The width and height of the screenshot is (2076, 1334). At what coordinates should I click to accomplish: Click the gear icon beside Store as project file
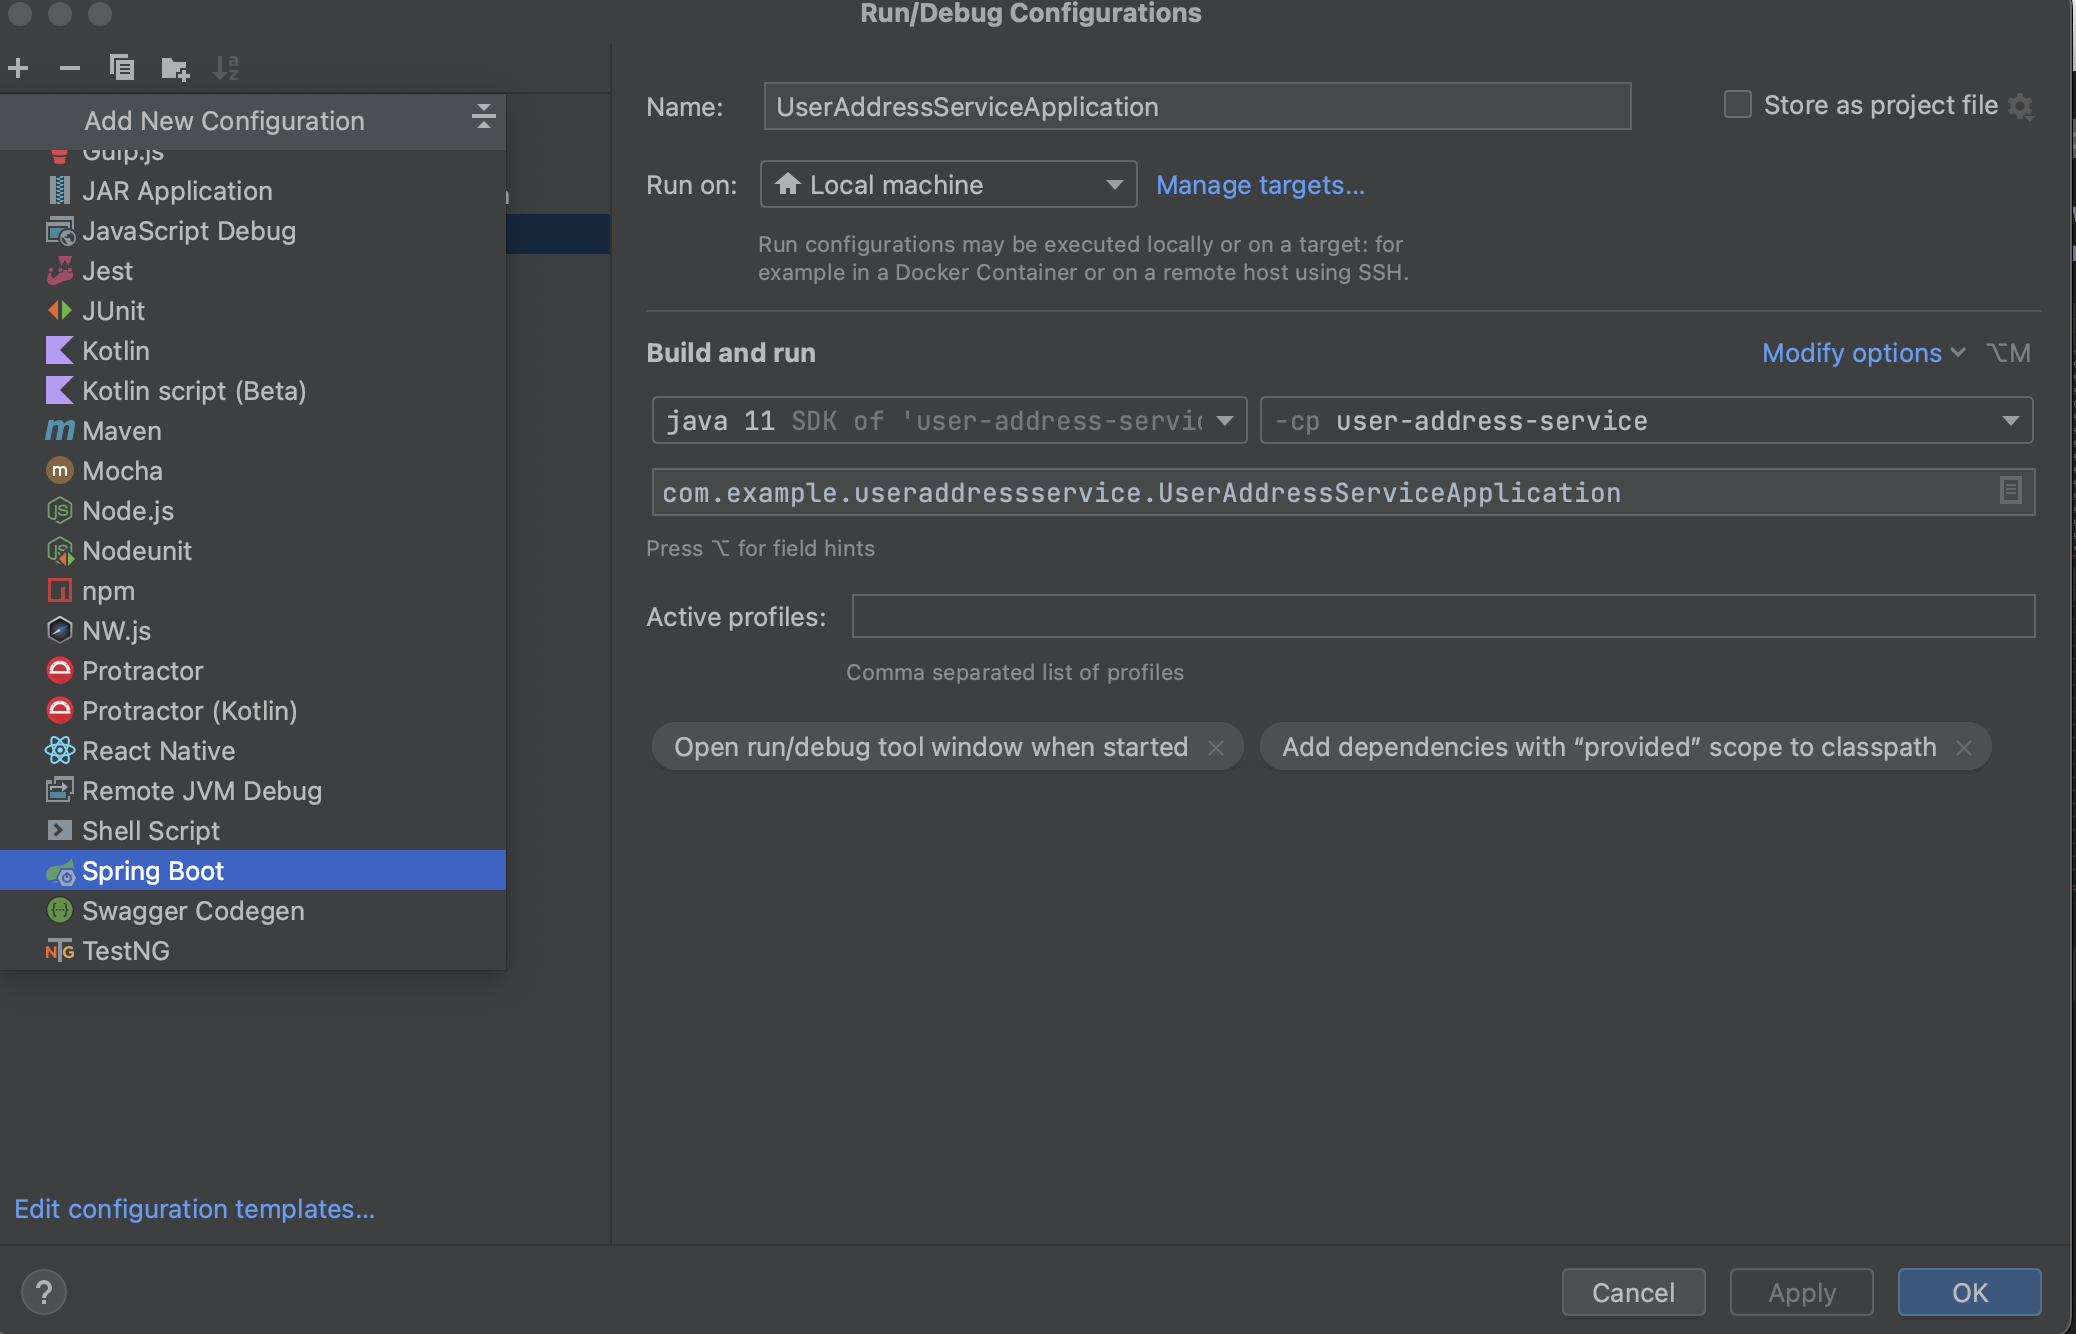pos(2021,106)
